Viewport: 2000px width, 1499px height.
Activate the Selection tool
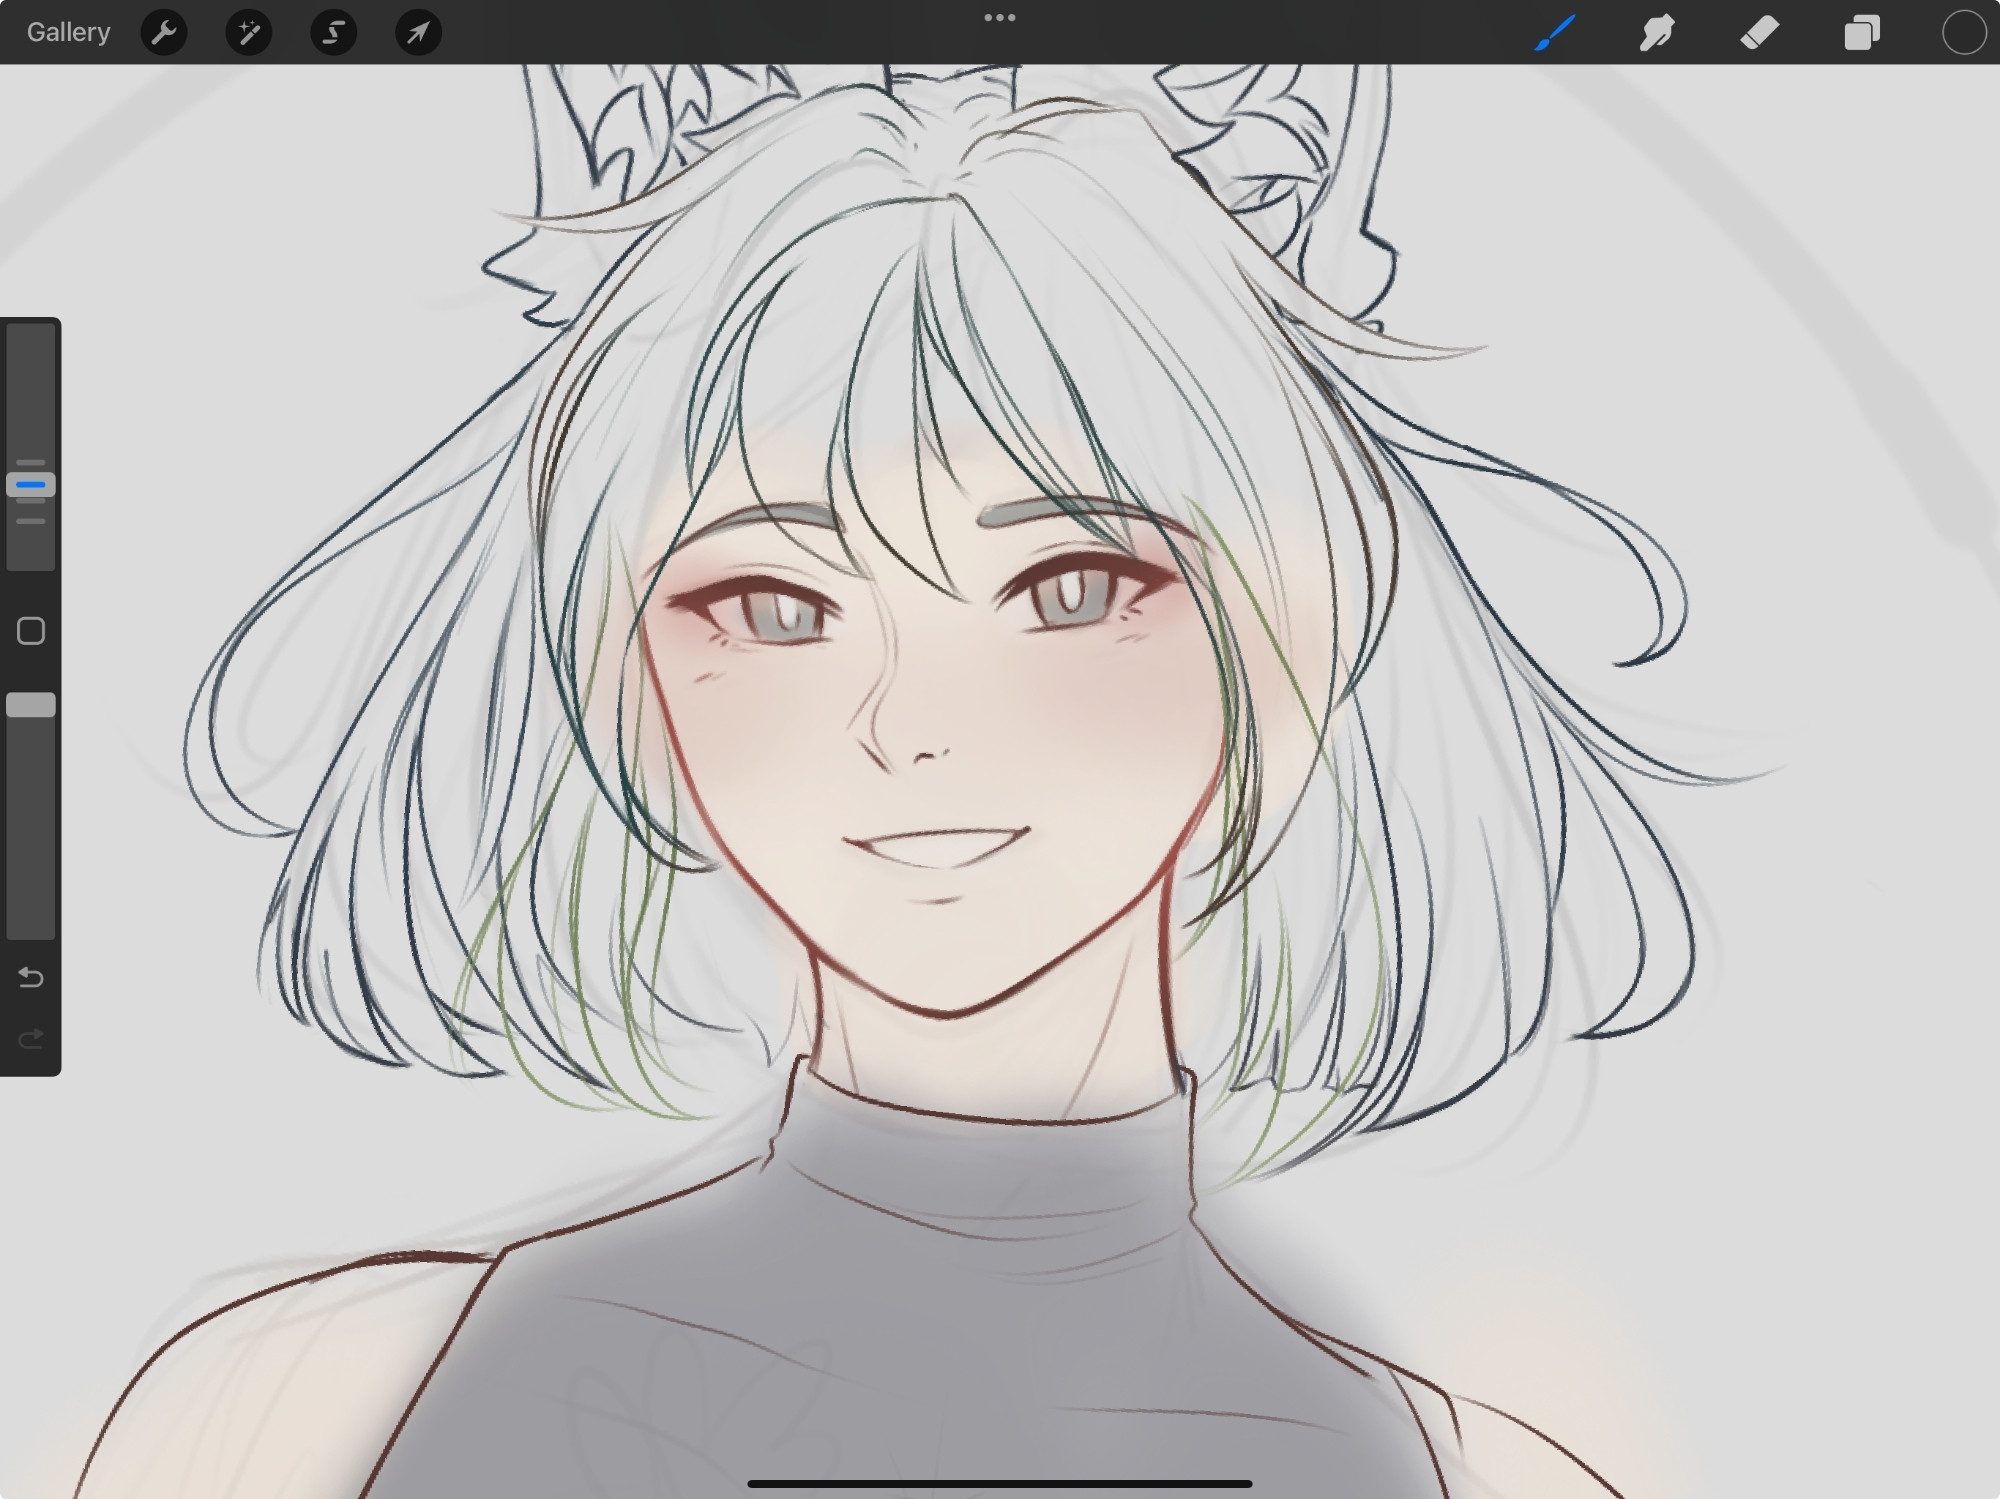tap(333, 33)
